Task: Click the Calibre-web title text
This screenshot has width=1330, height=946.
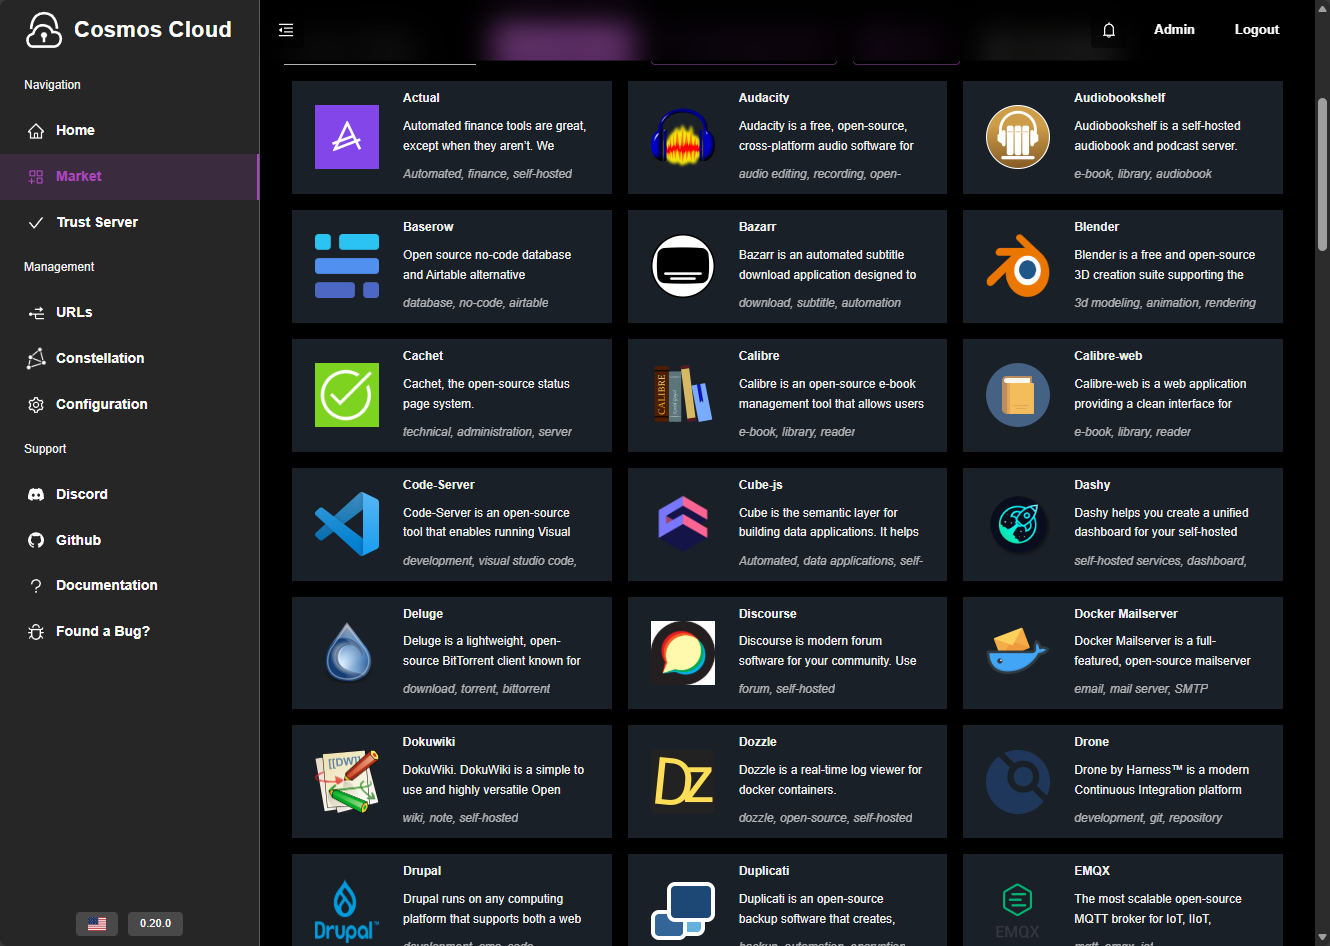Action: [x=1108, y=356]
